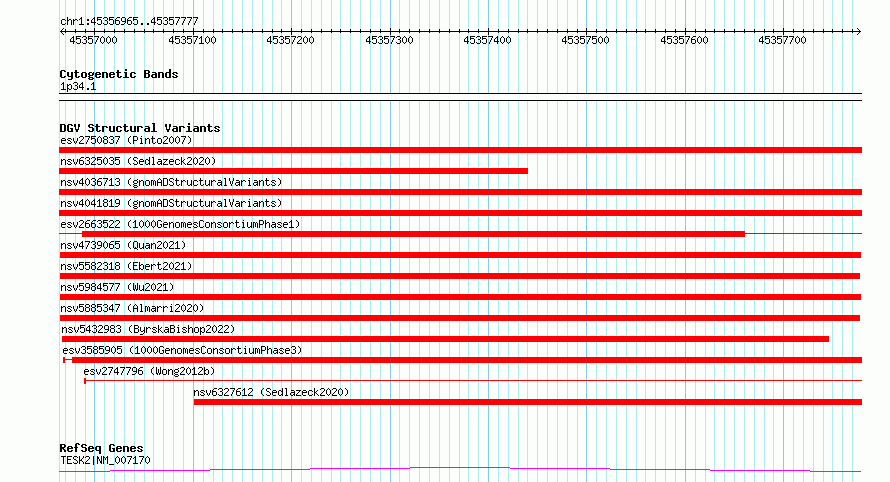Click the 45357100 ruler coordinate
Viewport: 890px width, 482px height.
click(x=192, y=40)
